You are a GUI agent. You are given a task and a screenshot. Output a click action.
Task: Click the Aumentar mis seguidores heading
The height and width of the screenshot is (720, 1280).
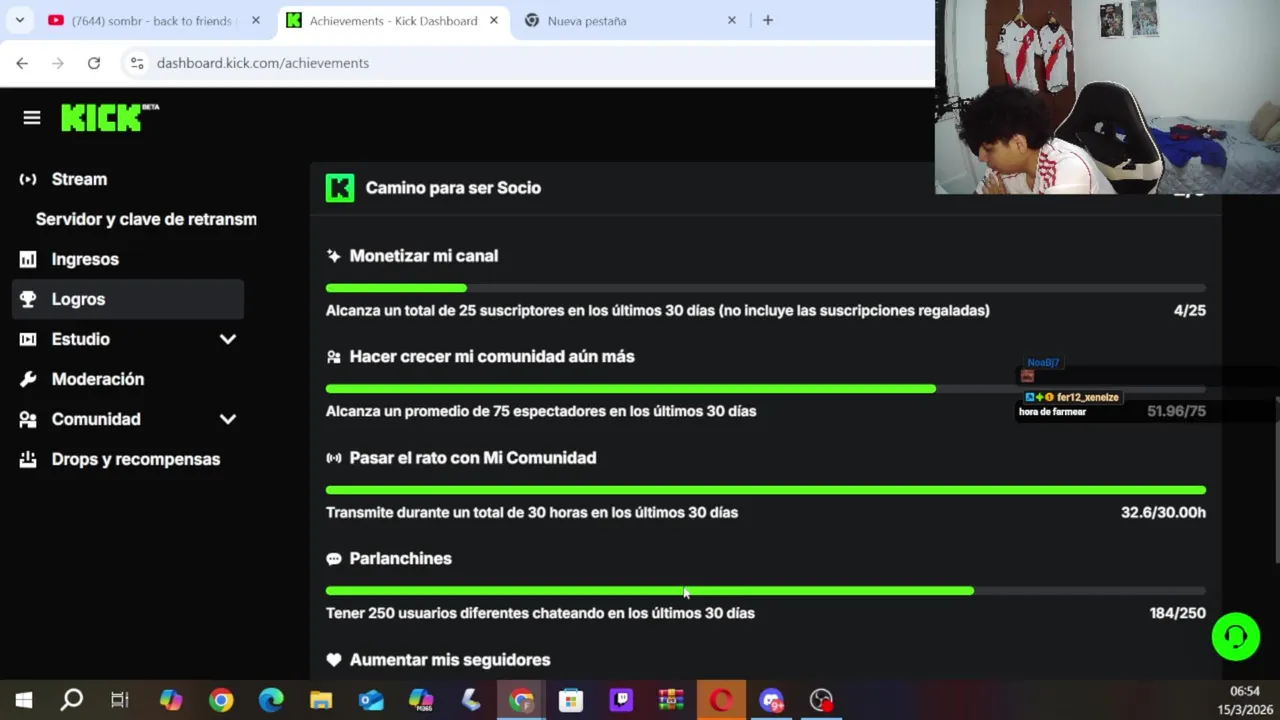(x=450, y=660)
